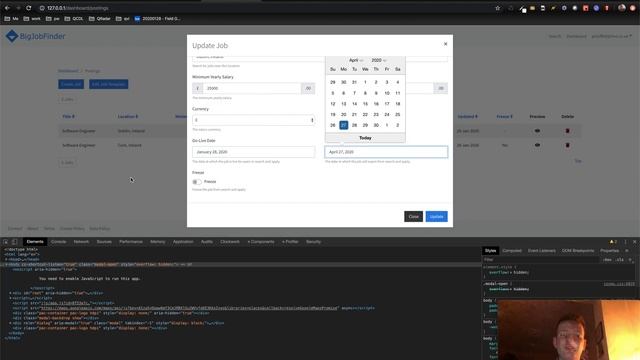The image size is (640, 360).
Task: Pick April 10 in the calendar
Action: click(x=387, y=93)
